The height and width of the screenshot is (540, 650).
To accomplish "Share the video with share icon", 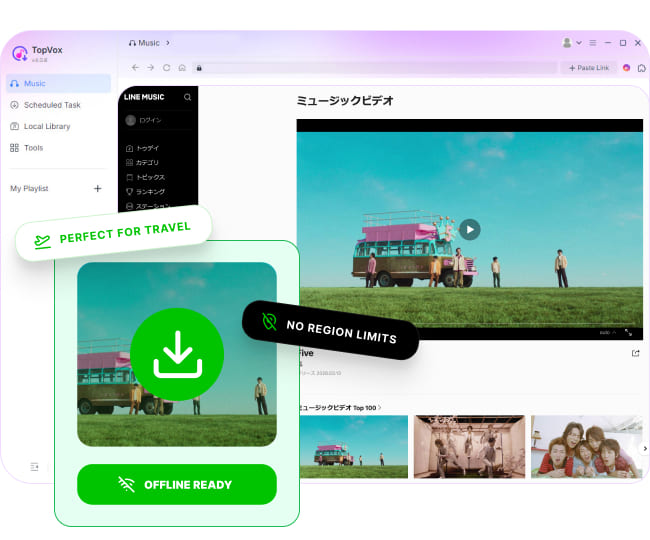I will pos(635,353).
